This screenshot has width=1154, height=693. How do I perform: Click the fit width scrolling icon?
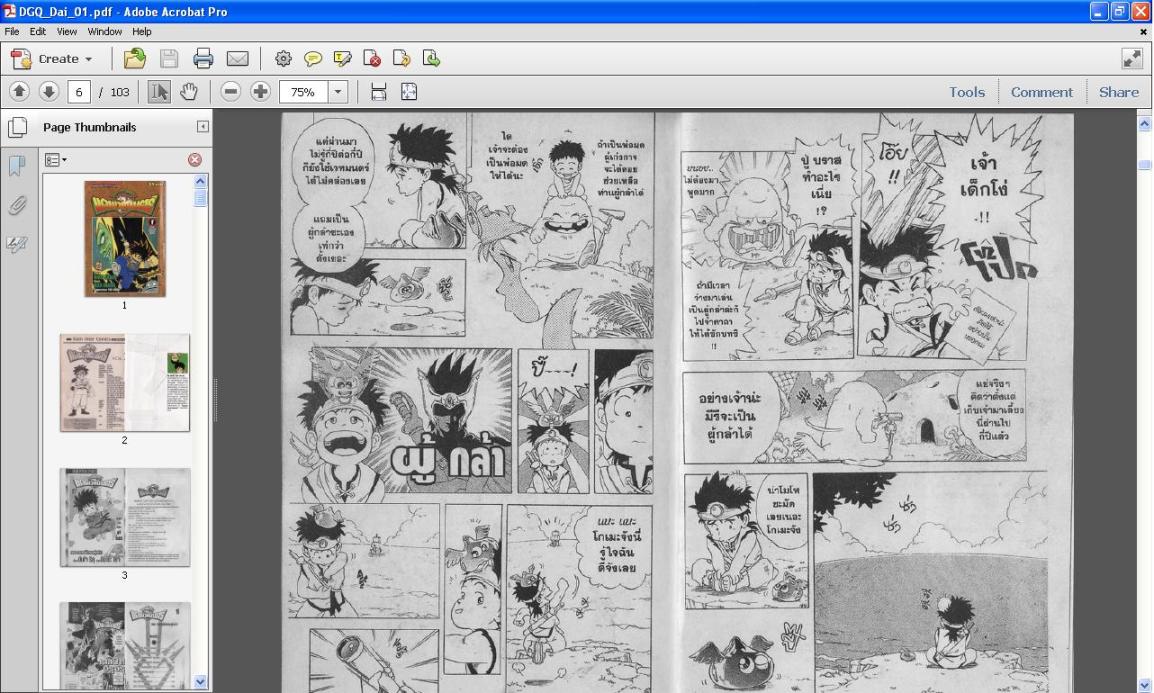378,91
